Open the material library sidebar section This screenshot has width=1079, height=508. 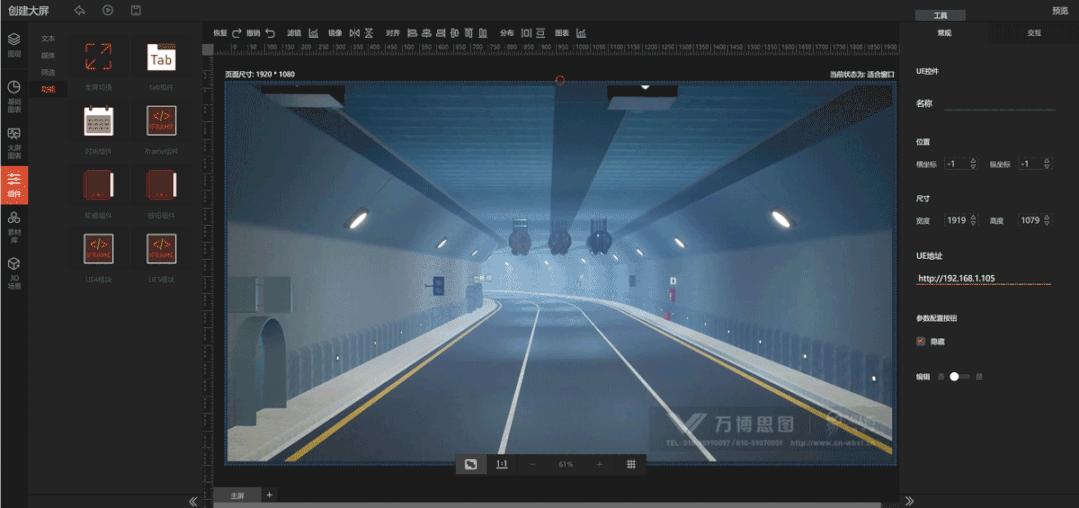(x=14, y=226)
